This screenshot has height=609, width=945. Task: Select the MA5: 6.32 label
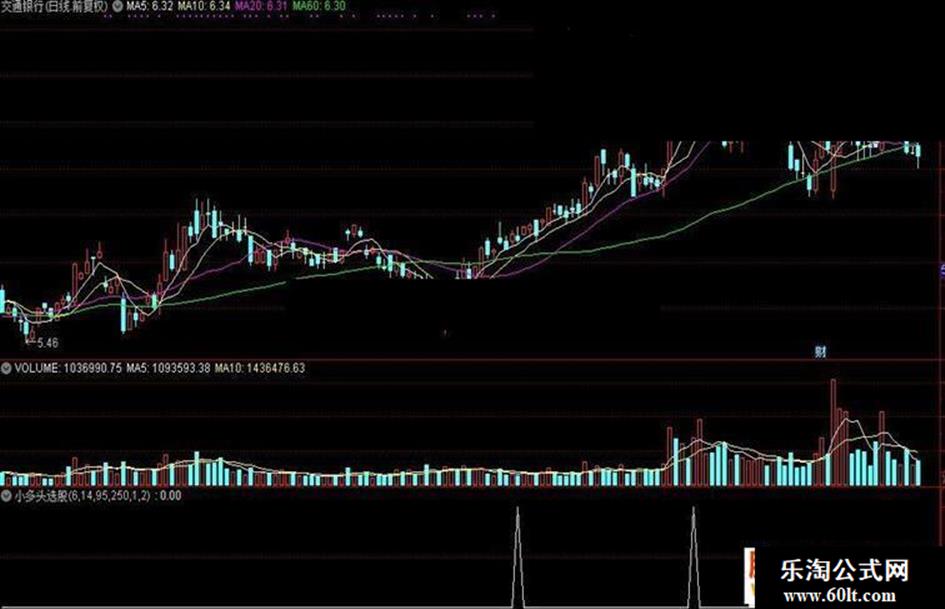(x=149, y=6)
